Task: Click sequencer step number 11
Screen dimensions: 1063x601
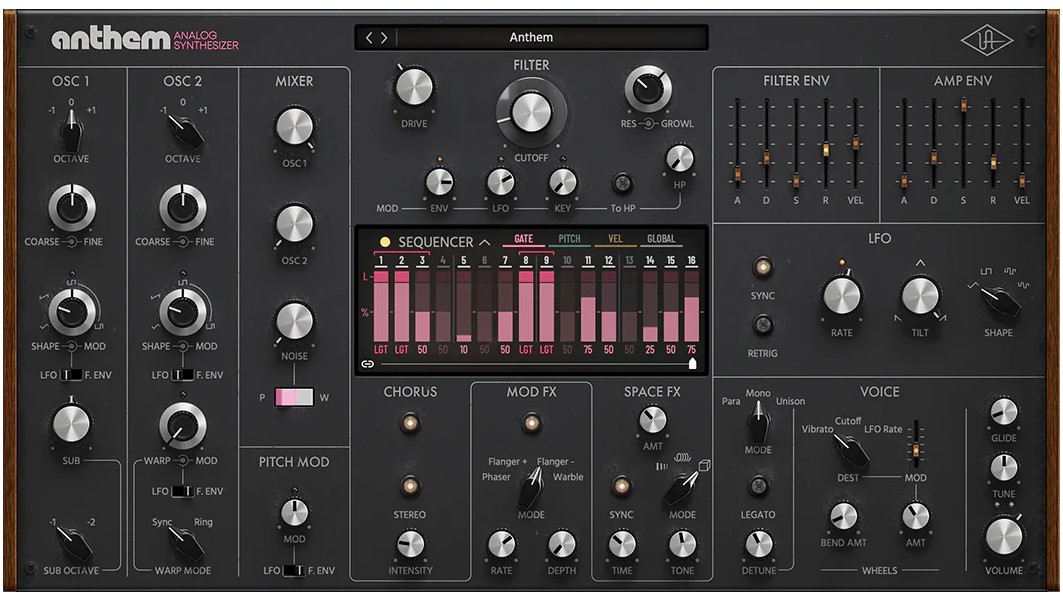Action: [588, 260]
